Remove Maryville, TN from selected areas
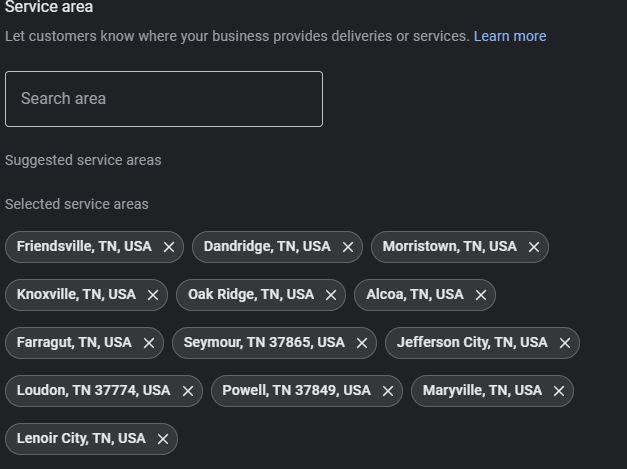The width and height of the screenshot is (627, 469). (x=559, y=391)
